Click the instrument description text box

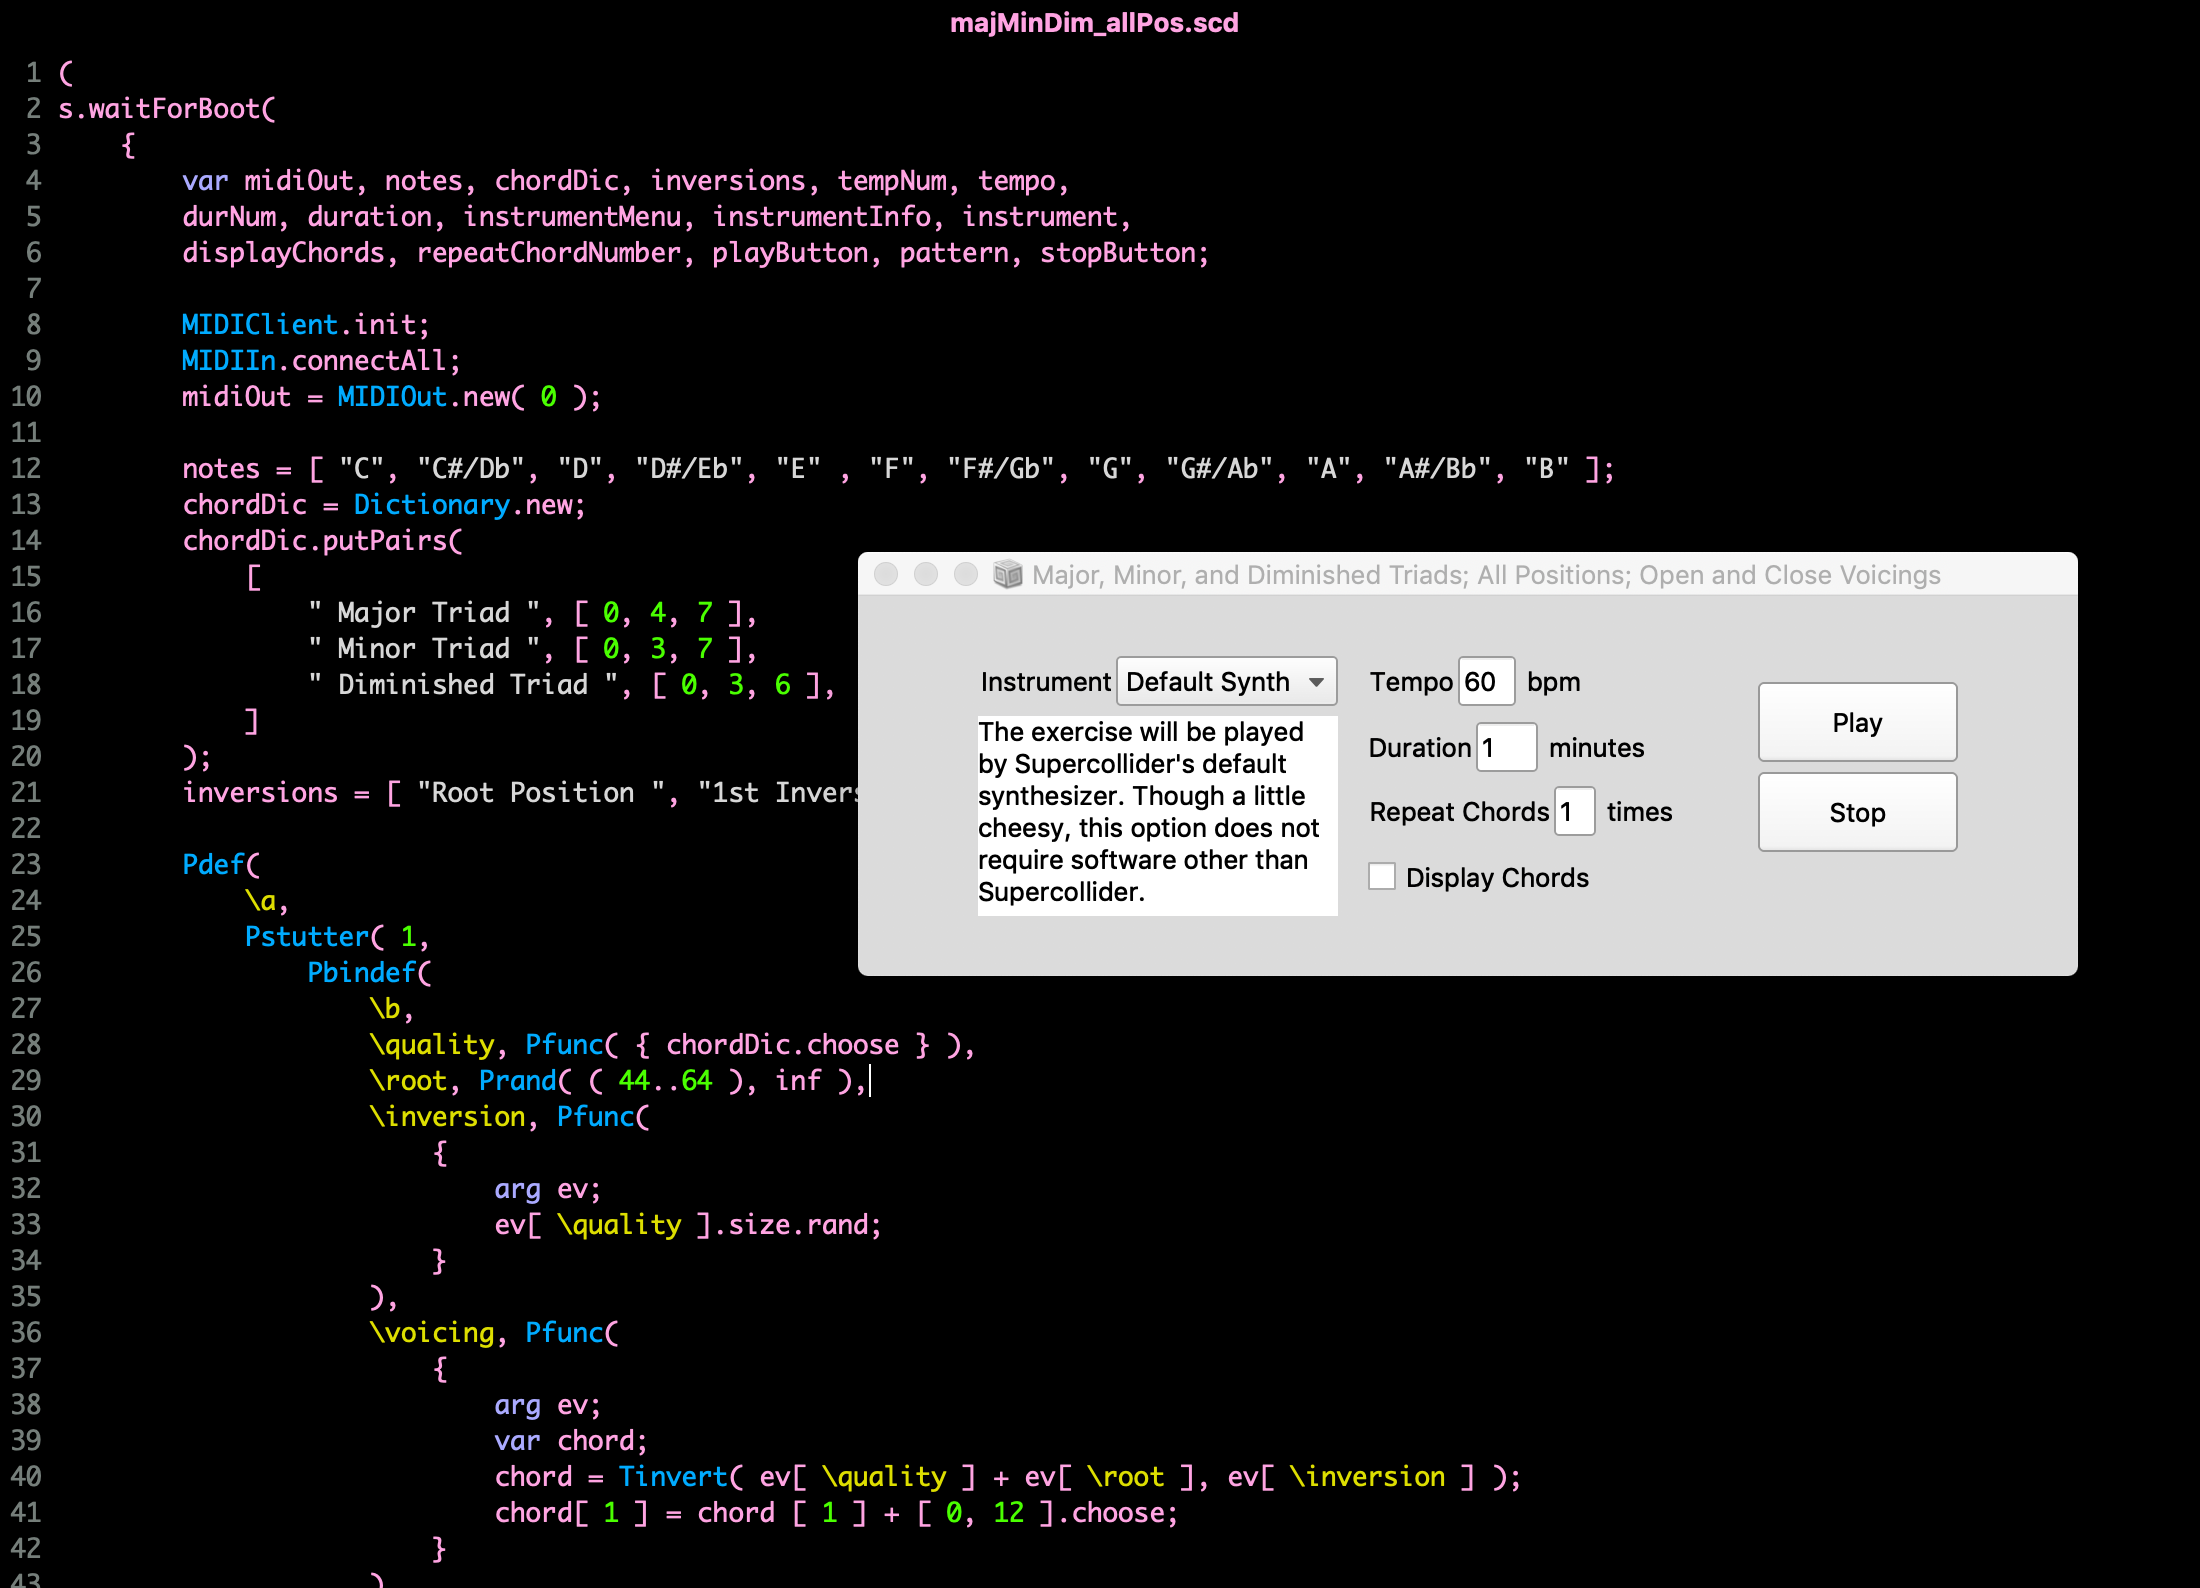coord(1156,814)
